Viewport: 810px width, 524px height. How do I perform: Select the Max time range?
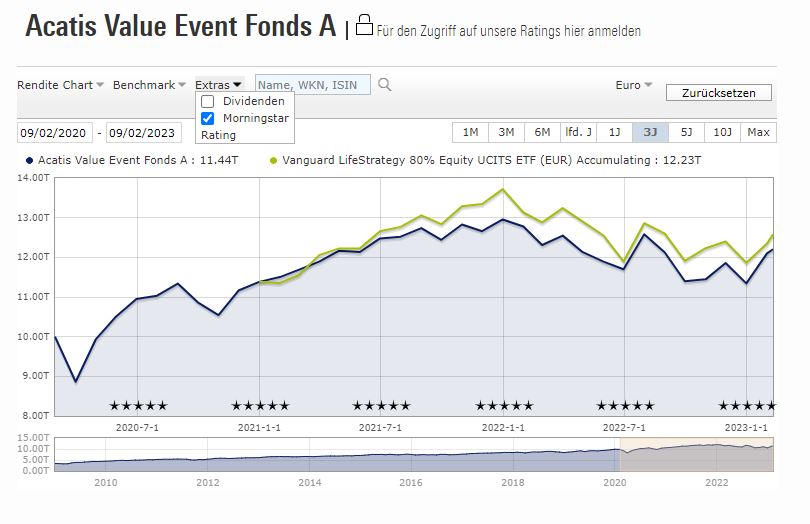(x=758, y=132)
